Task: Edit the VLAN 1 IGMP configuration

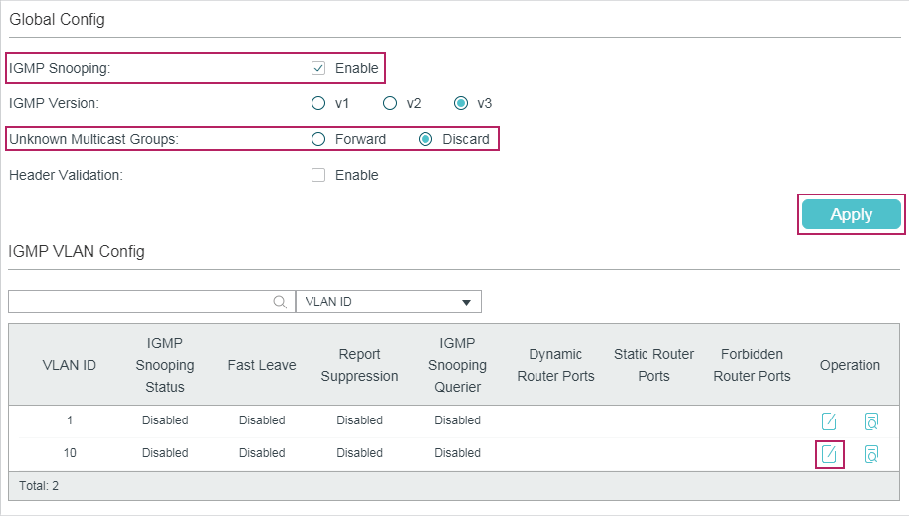Action: tap(828, 421)
